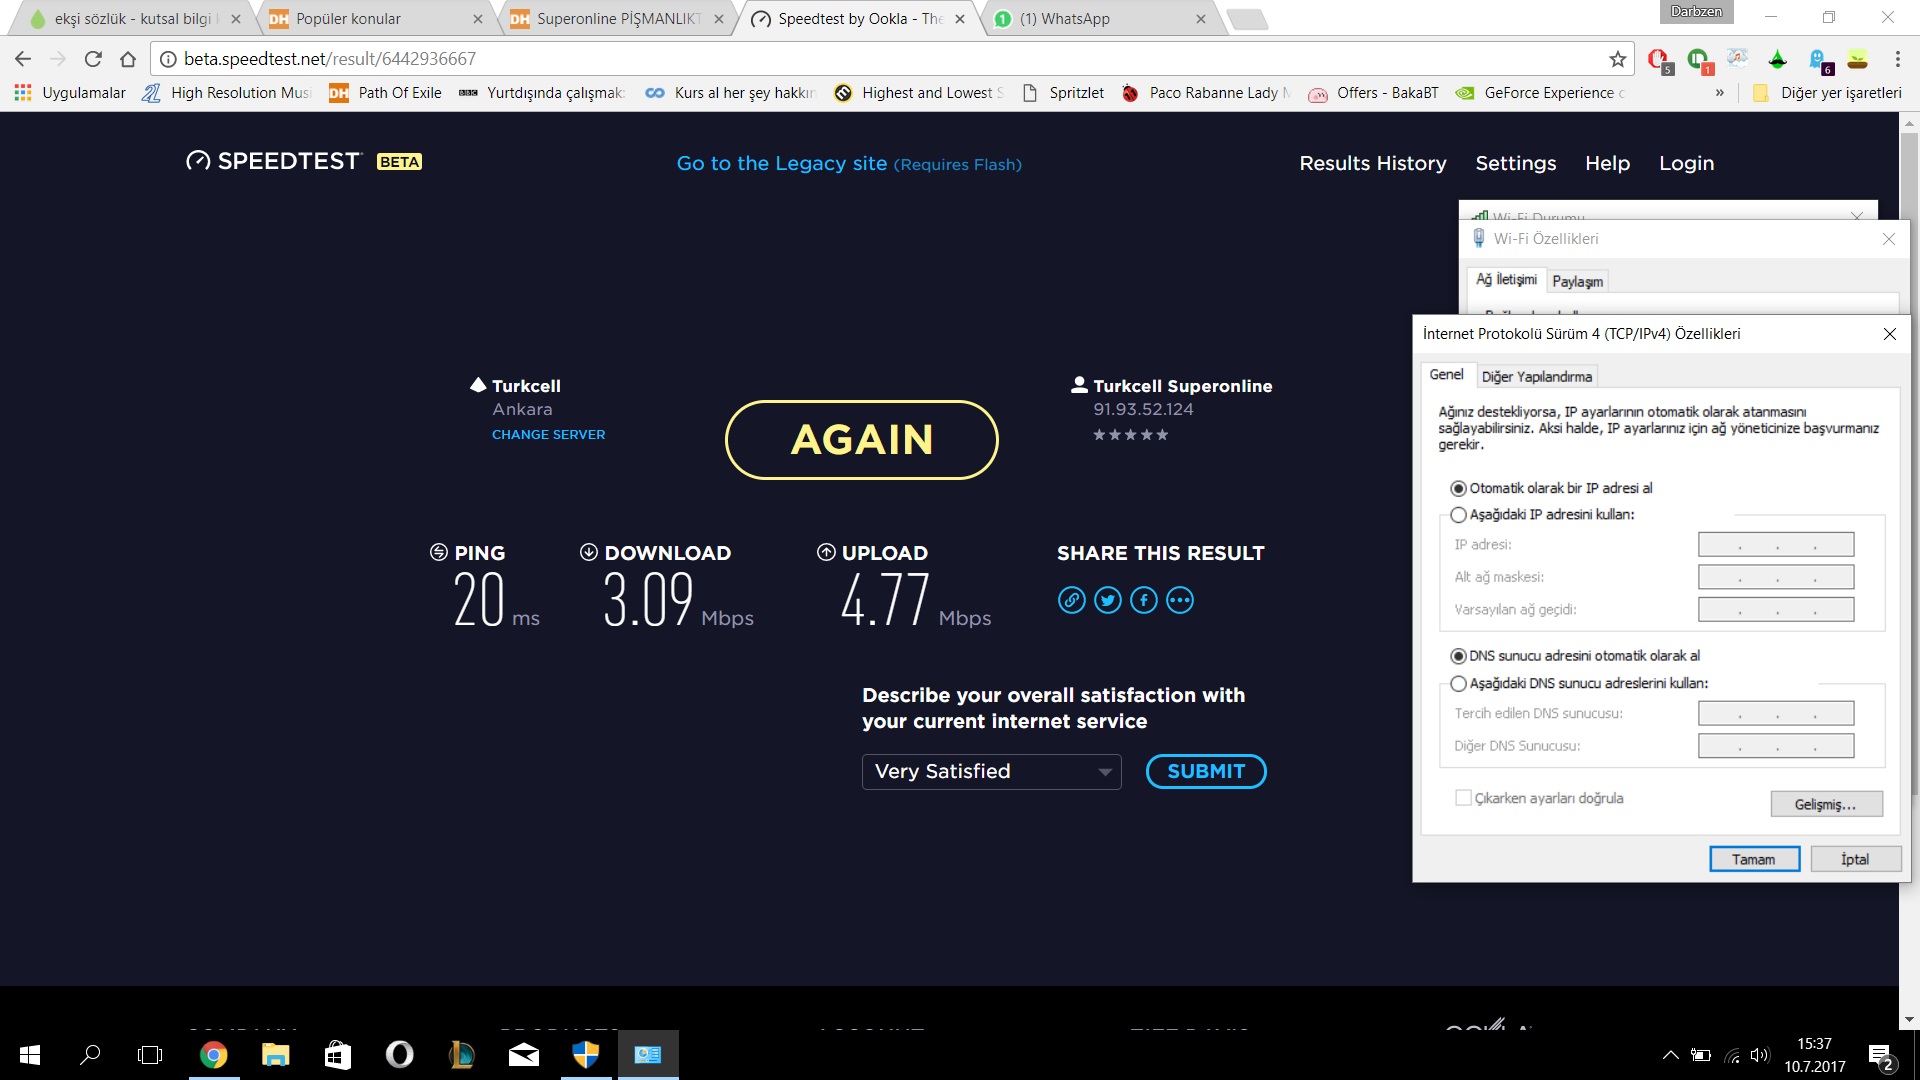The image size is (1920, 1080).
Task: Open Gelişmiş advanced settings button
Action: 1826,804
